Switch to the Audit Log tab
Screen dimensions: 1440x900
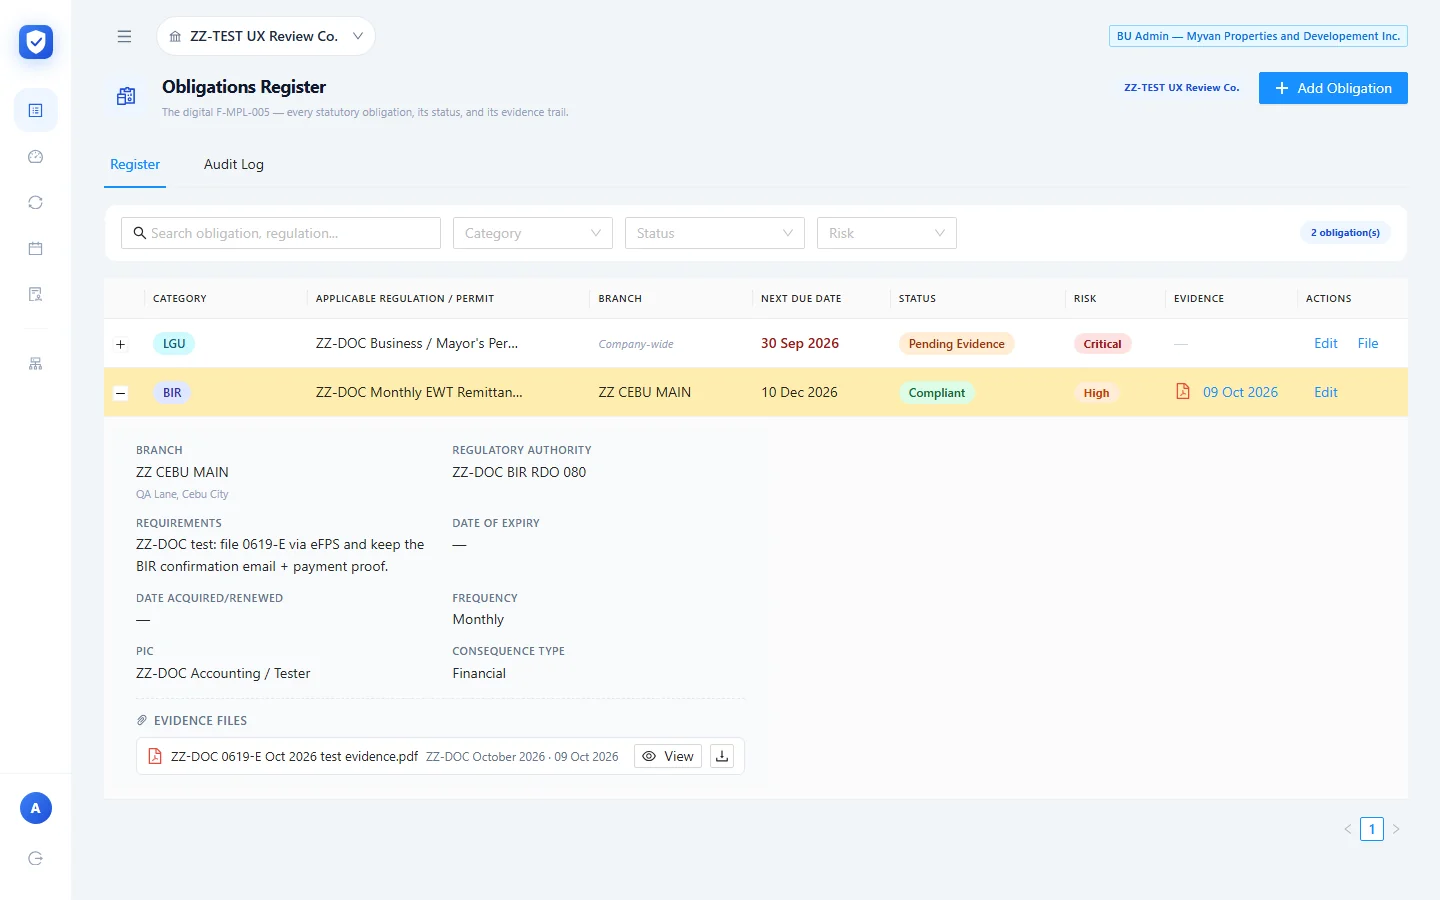point(234,164)
